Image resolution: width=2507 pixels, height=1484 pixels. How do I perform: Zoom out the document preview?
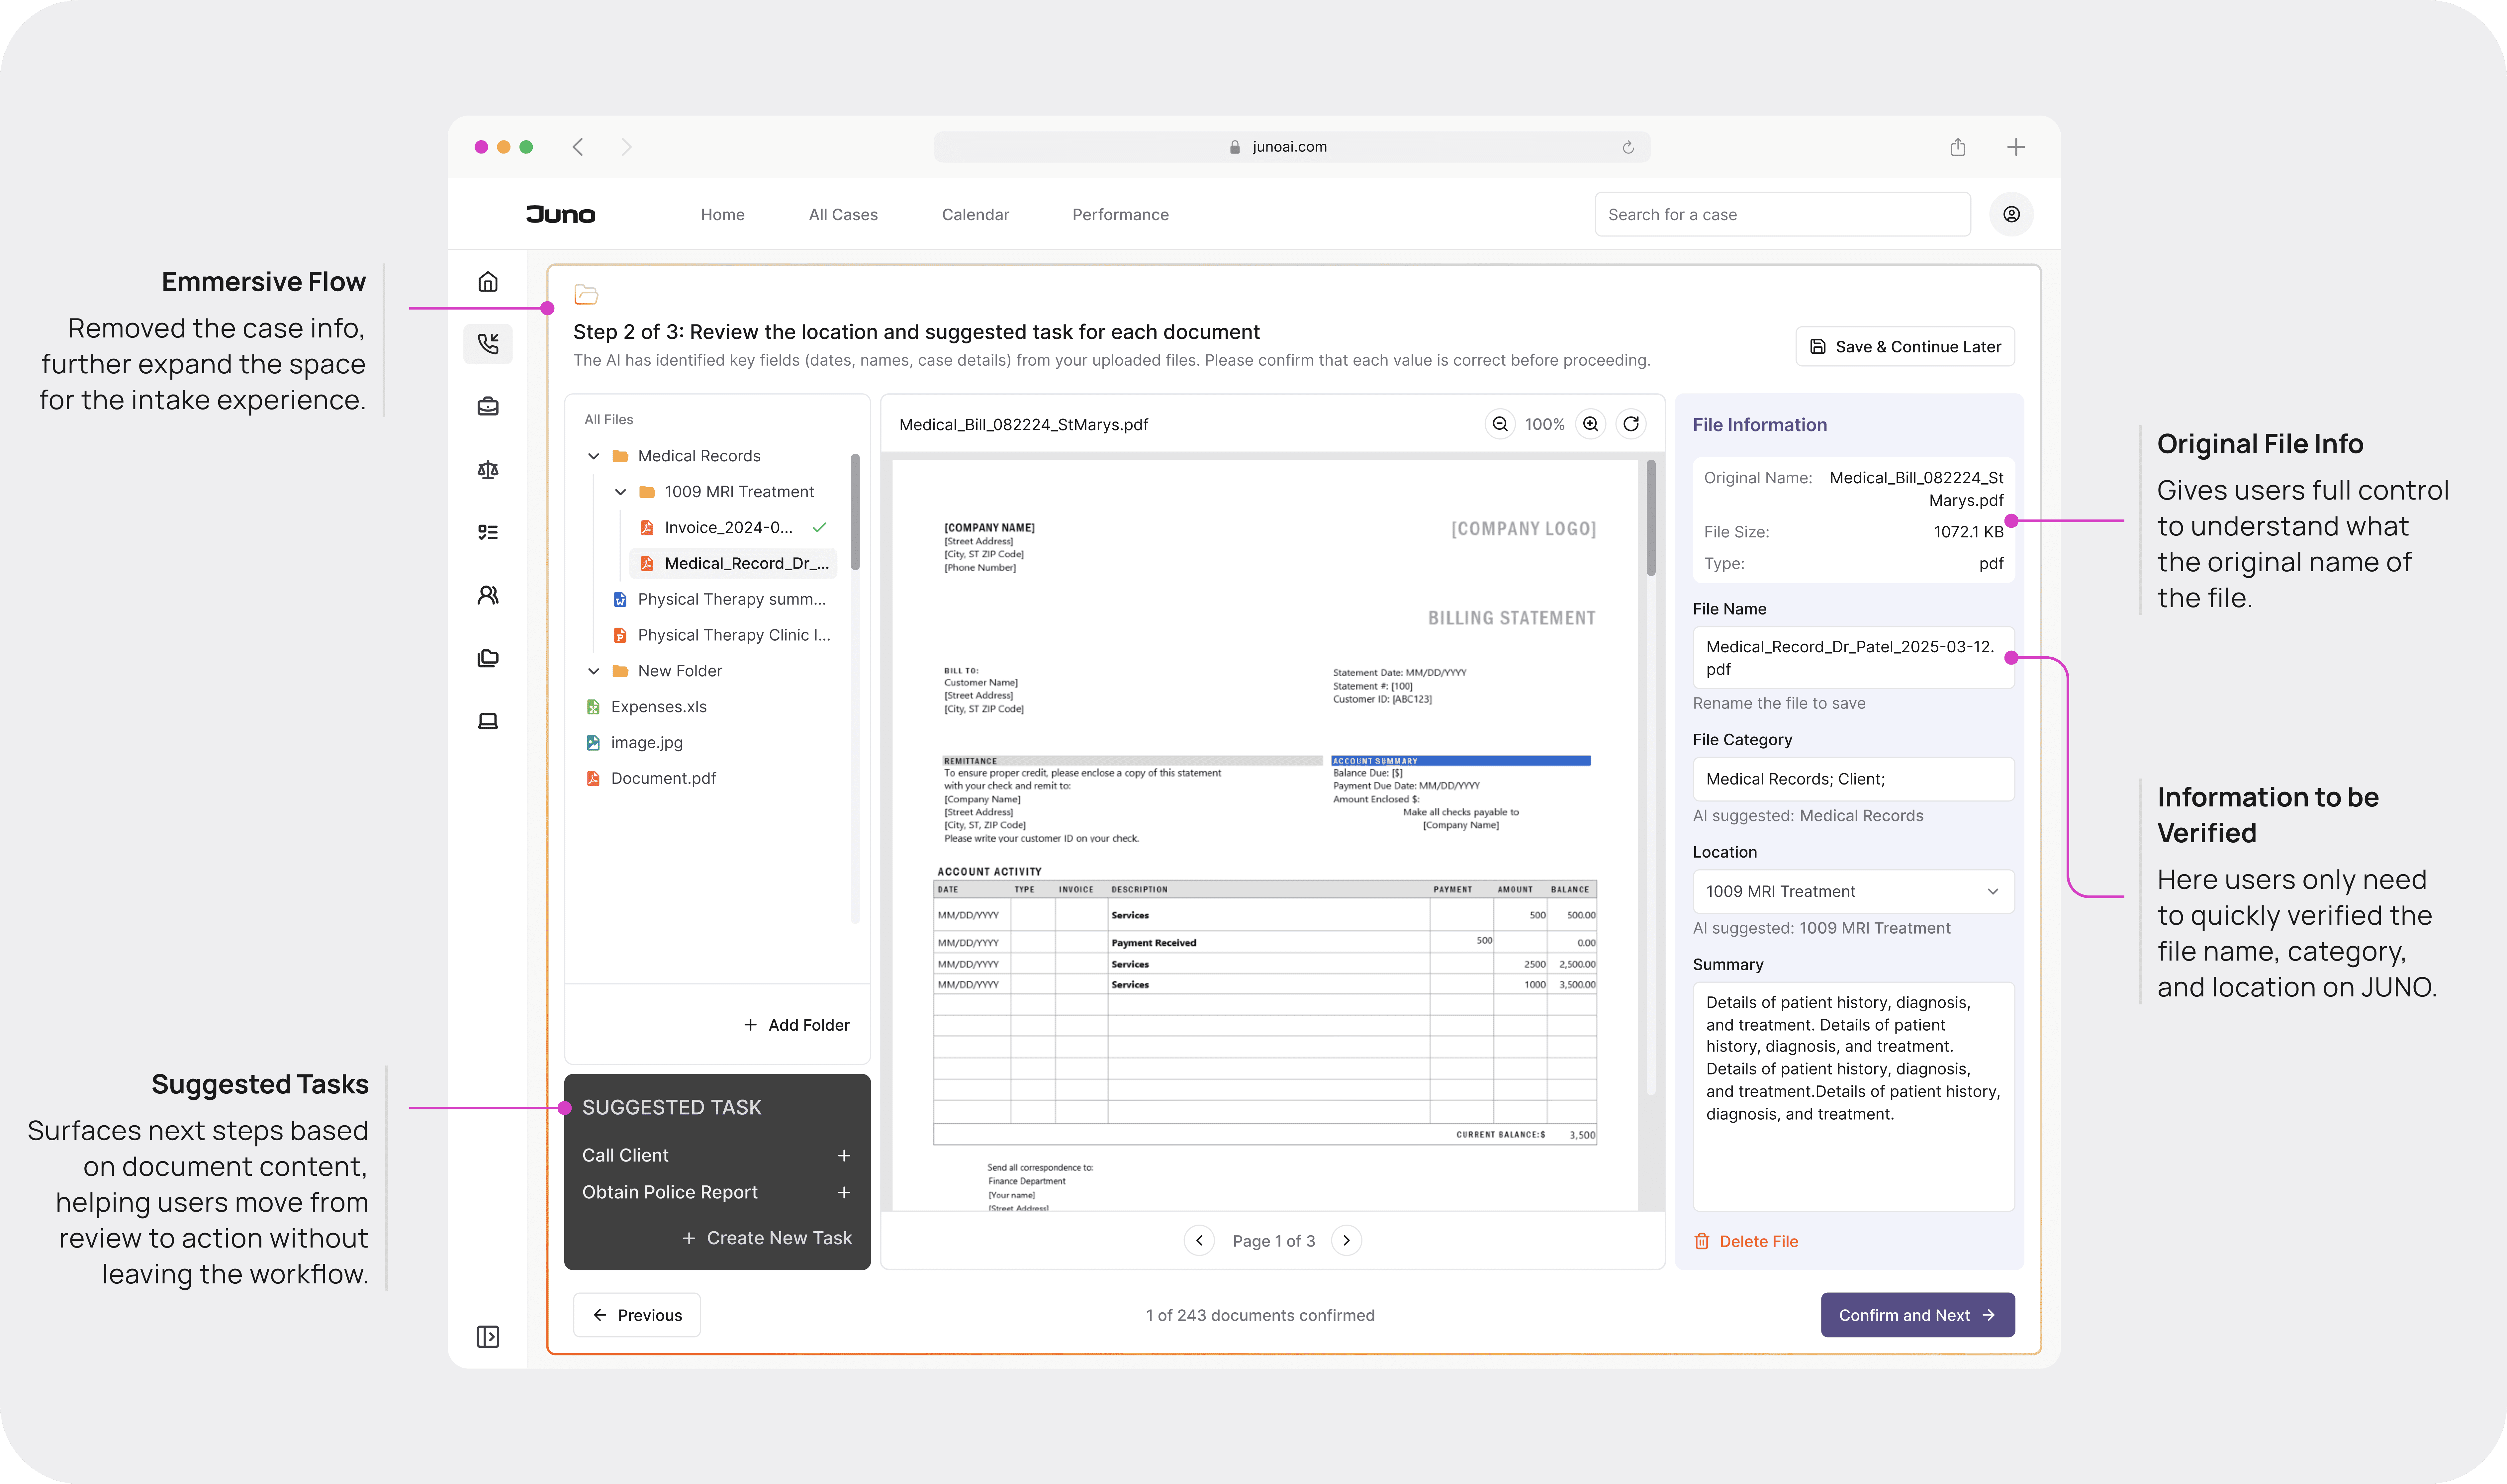(1500, 424)
